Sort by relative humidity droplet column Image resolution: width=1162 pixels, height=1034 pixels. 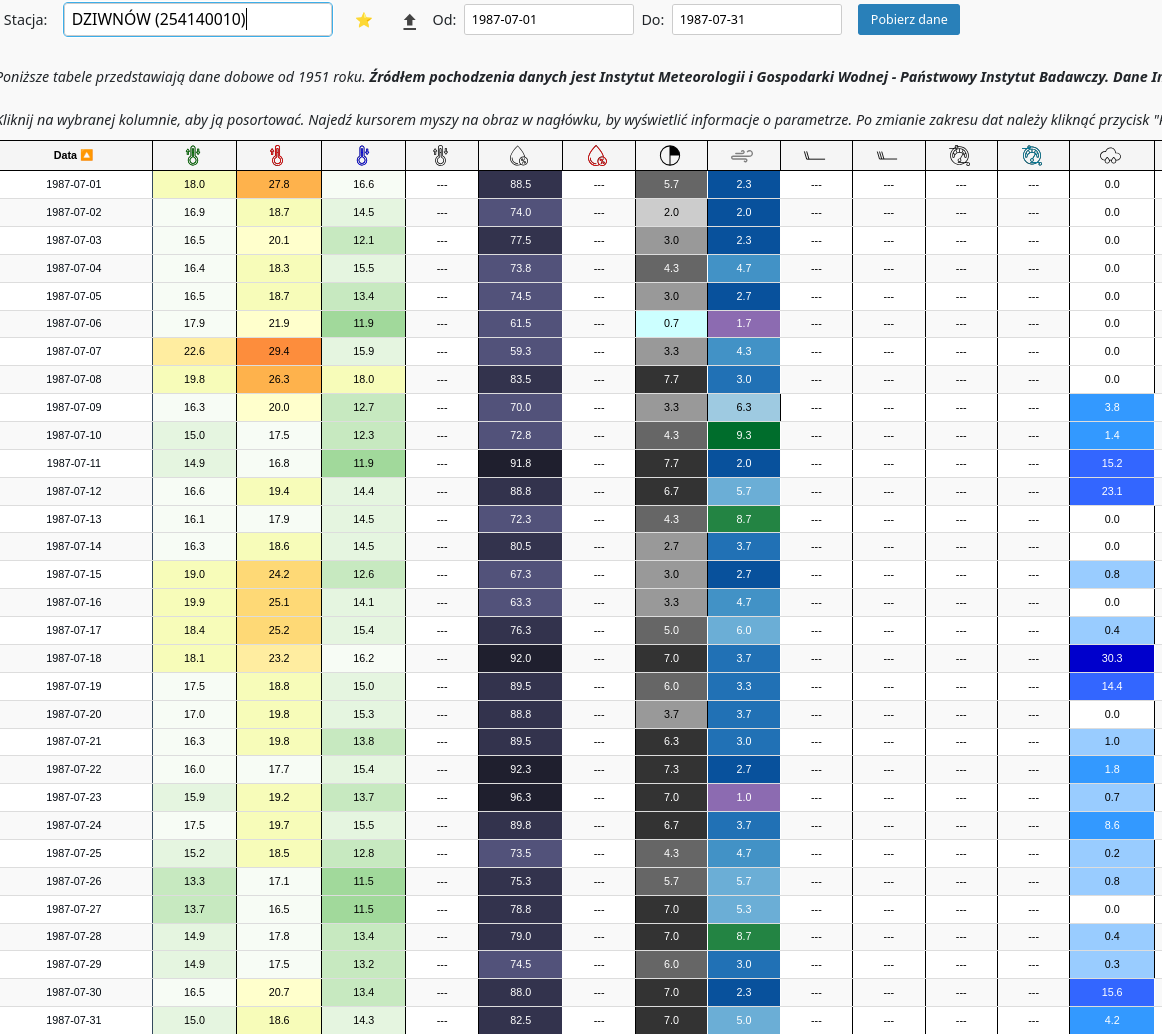coord(519,156)
